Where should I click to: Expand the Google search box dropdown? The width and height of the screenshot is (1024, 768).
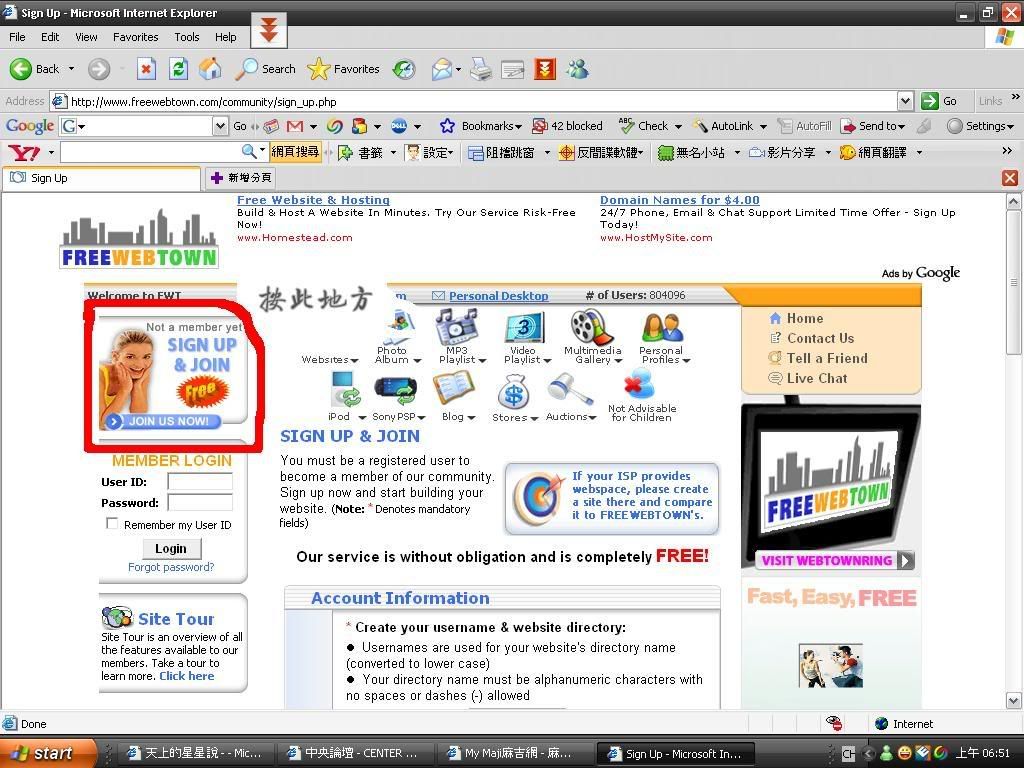(x=221, y=126)
